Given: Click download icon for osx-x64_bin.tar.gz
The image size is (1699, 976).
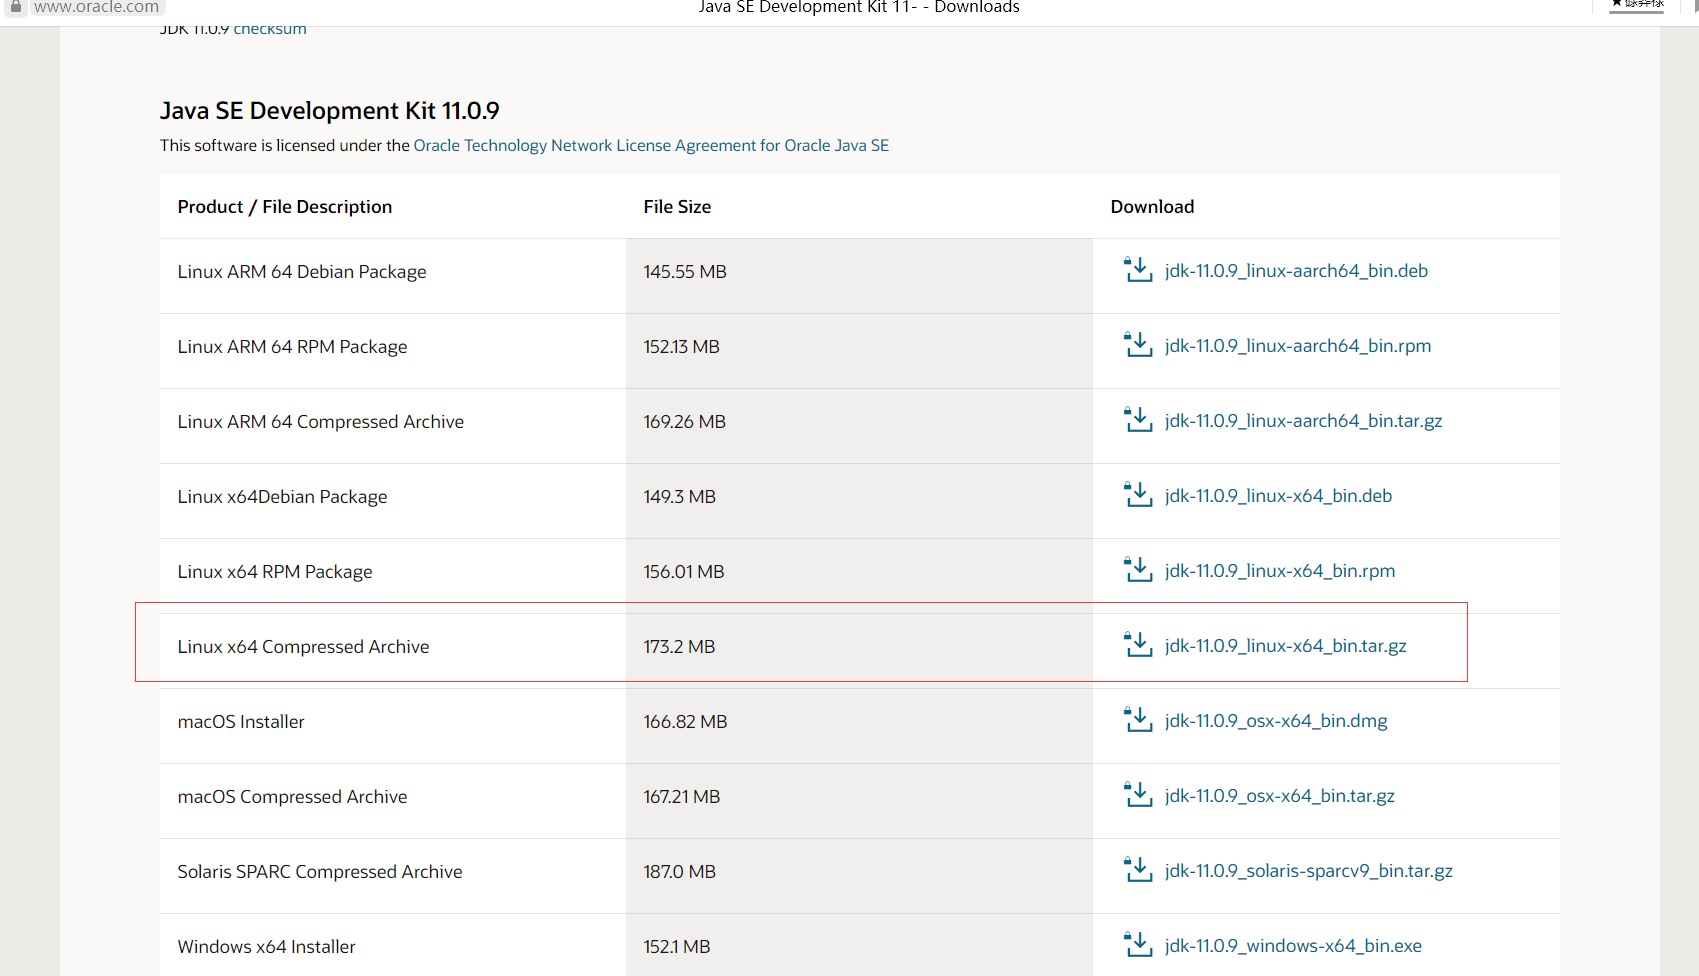Looking at the screenshot, I should point(1138,795).
